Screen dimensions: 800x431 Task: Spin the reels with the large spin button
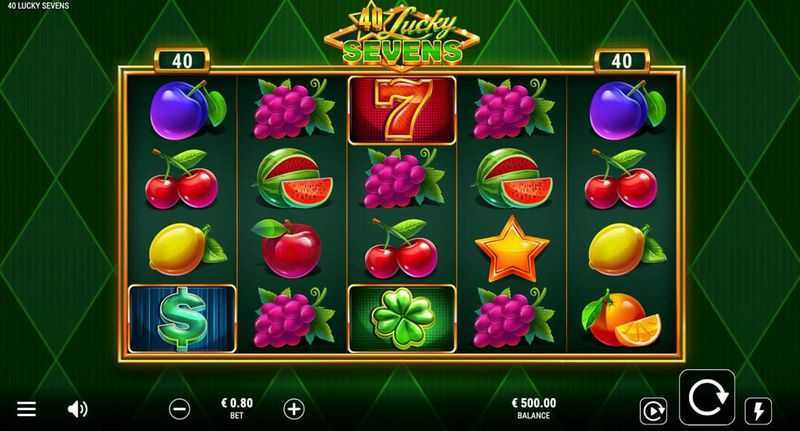click(707, 397)
